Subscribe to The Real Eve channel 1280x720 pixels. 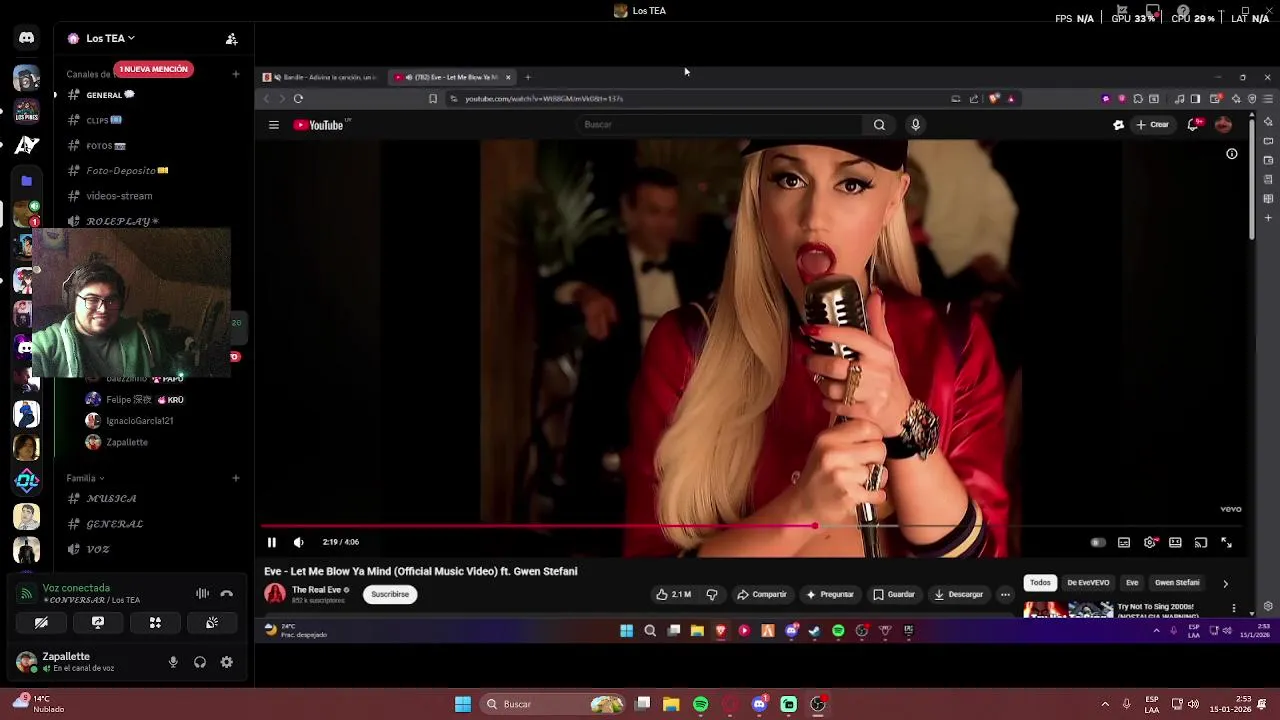[390, 594]
